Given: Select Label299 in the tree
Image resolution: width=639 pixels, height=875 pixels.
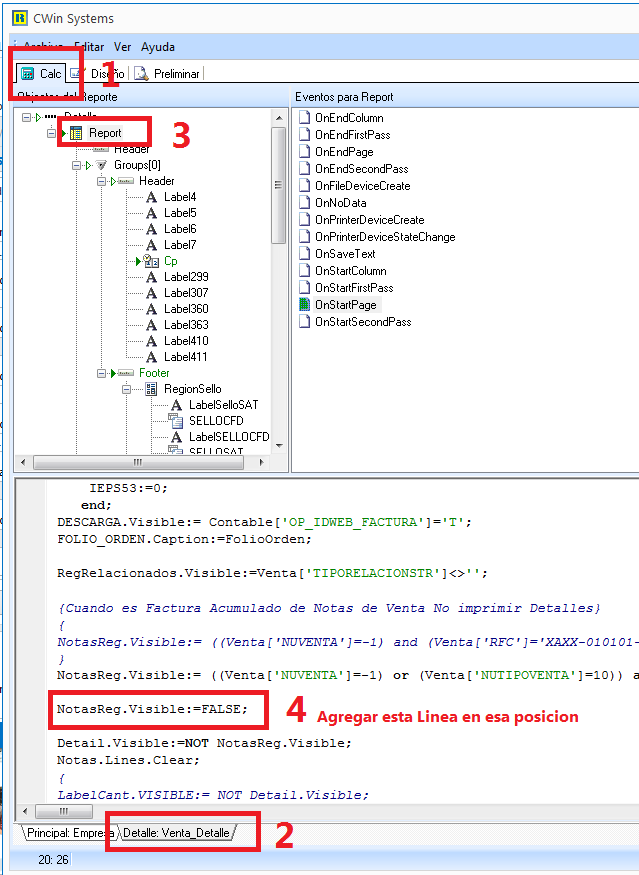Looking at the screenshot, I should pos(186,277).
